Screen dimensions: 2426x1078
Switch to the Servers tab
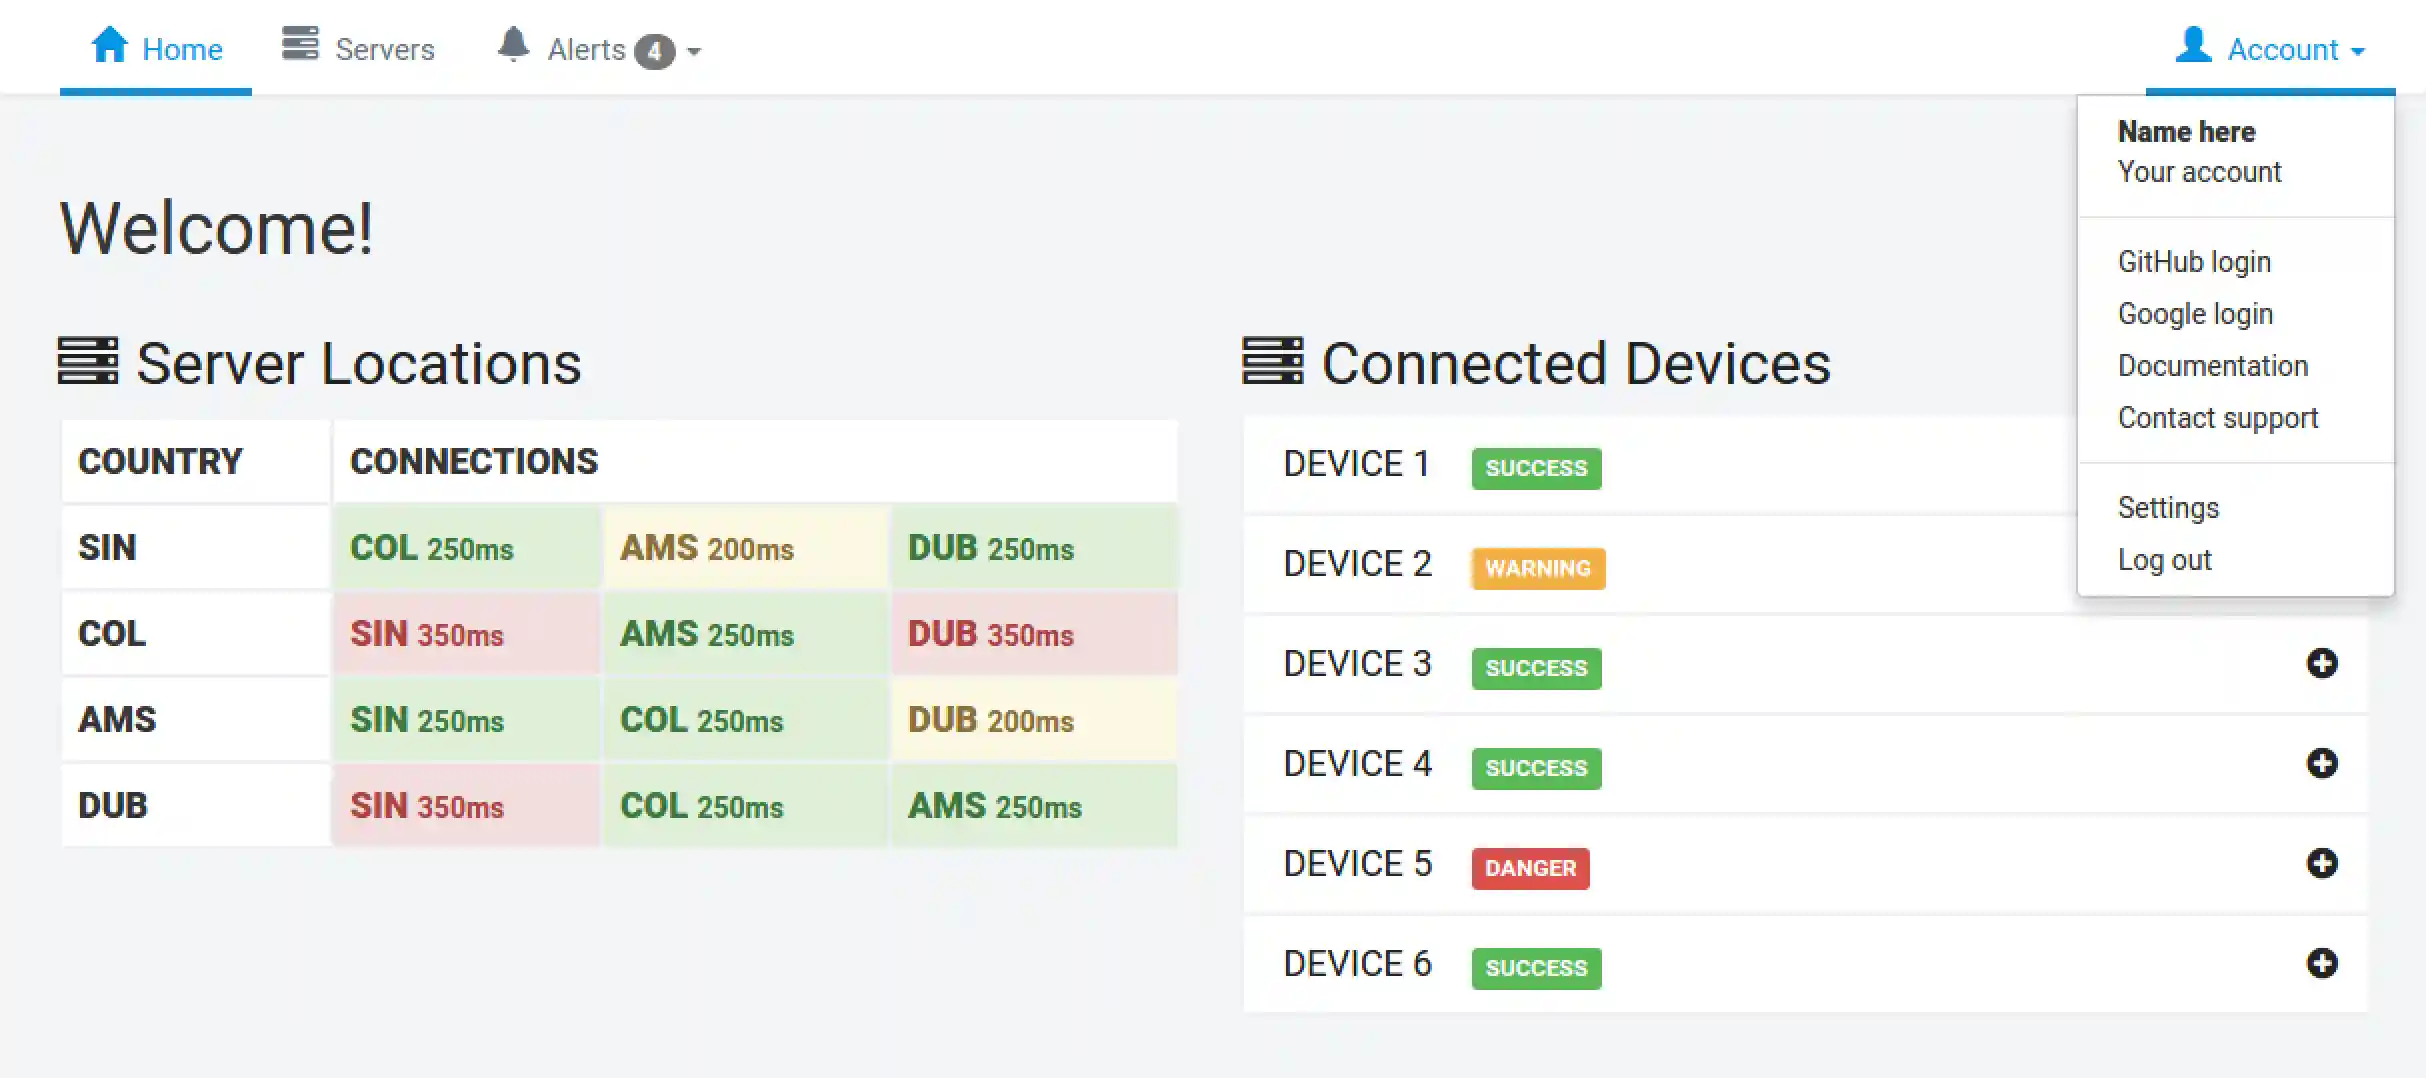coord(386,48)
